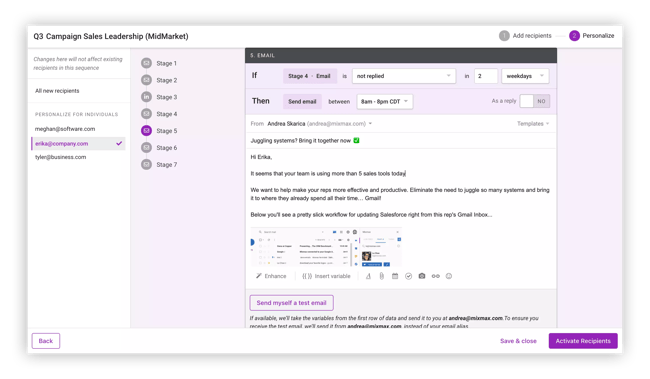The image size is (650, 379).
Task: Select Stage 6 label
Action: click(167, 148)
